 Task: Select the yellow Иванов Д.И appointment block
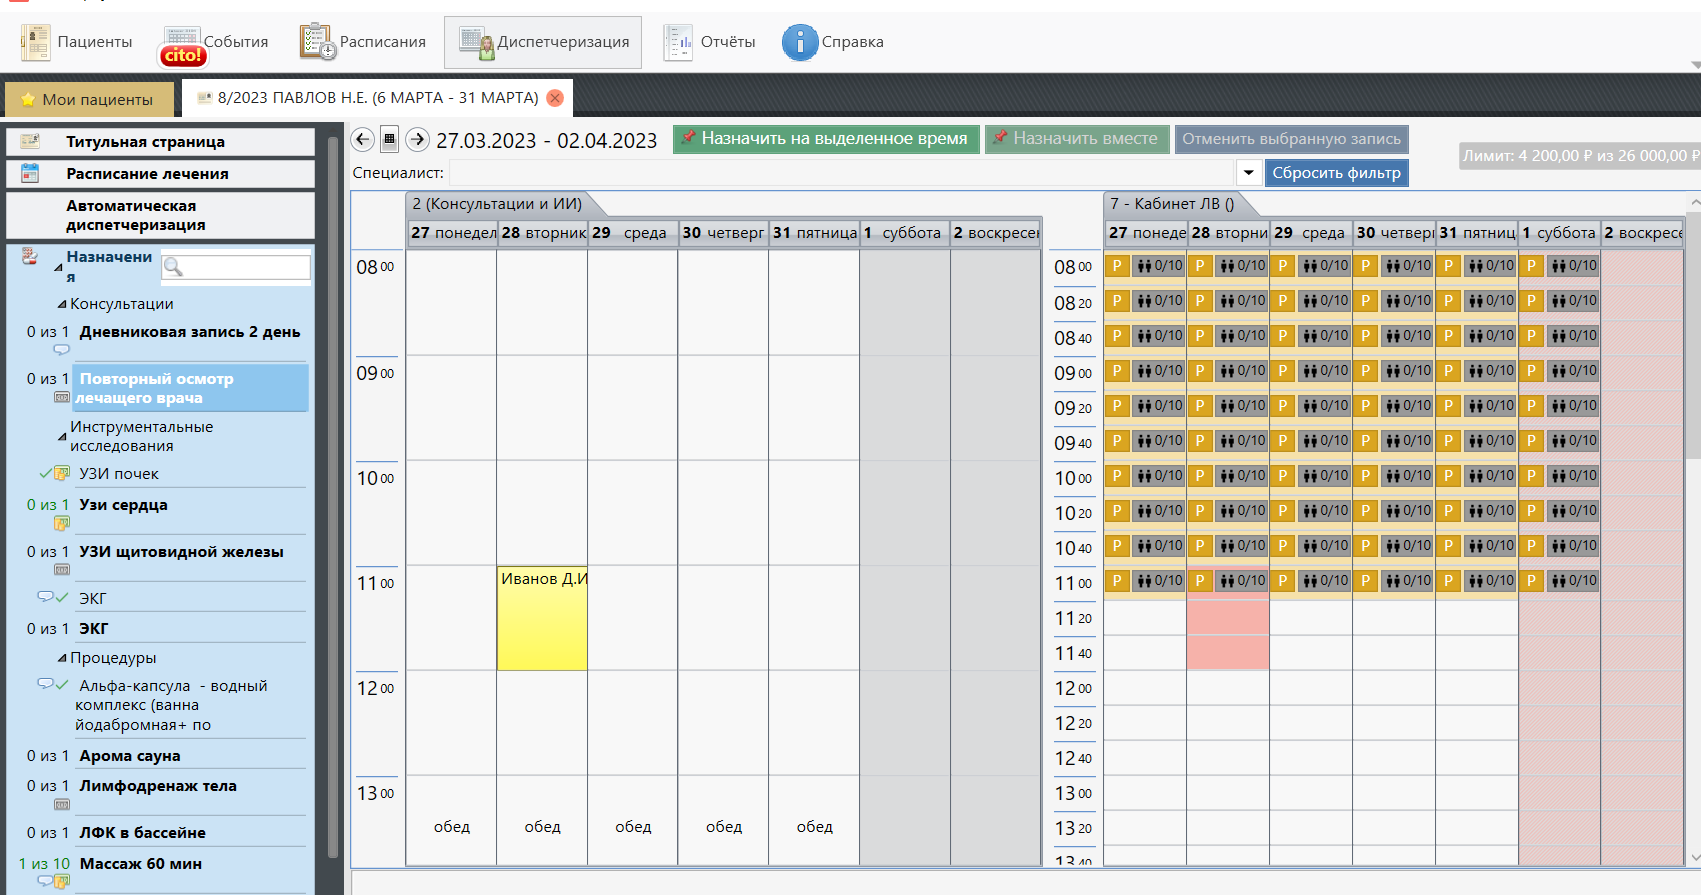tap(542, 618)
